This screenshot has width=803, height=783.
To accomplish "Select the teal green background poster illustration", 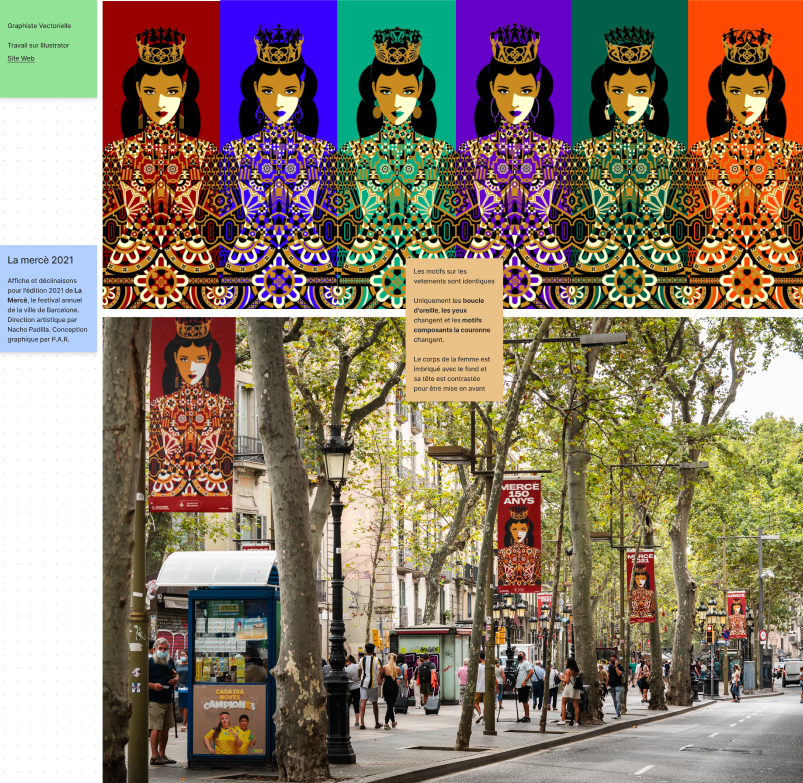I will point(397,155).
